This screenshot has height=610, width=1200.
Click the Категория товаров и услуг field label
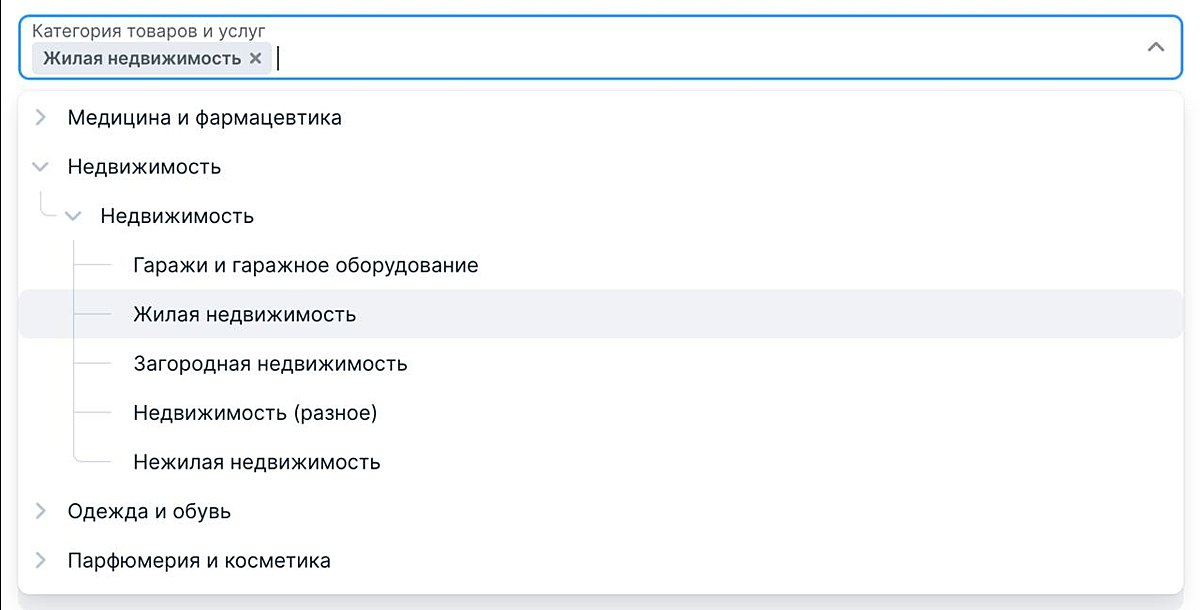(x=148, y=31)
